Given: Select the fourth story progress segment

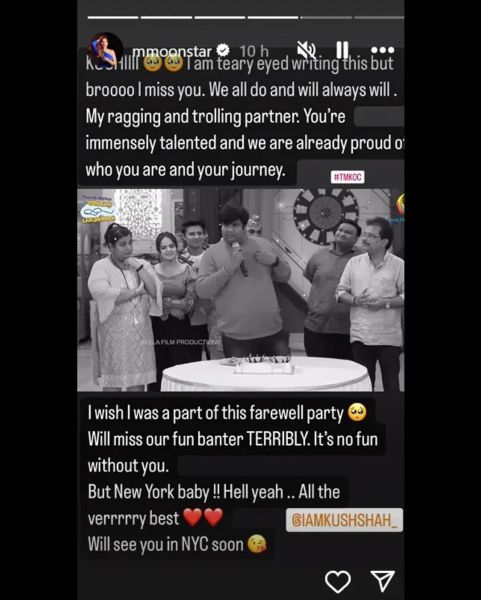Looking at the screenshot, I should [273, 17].
